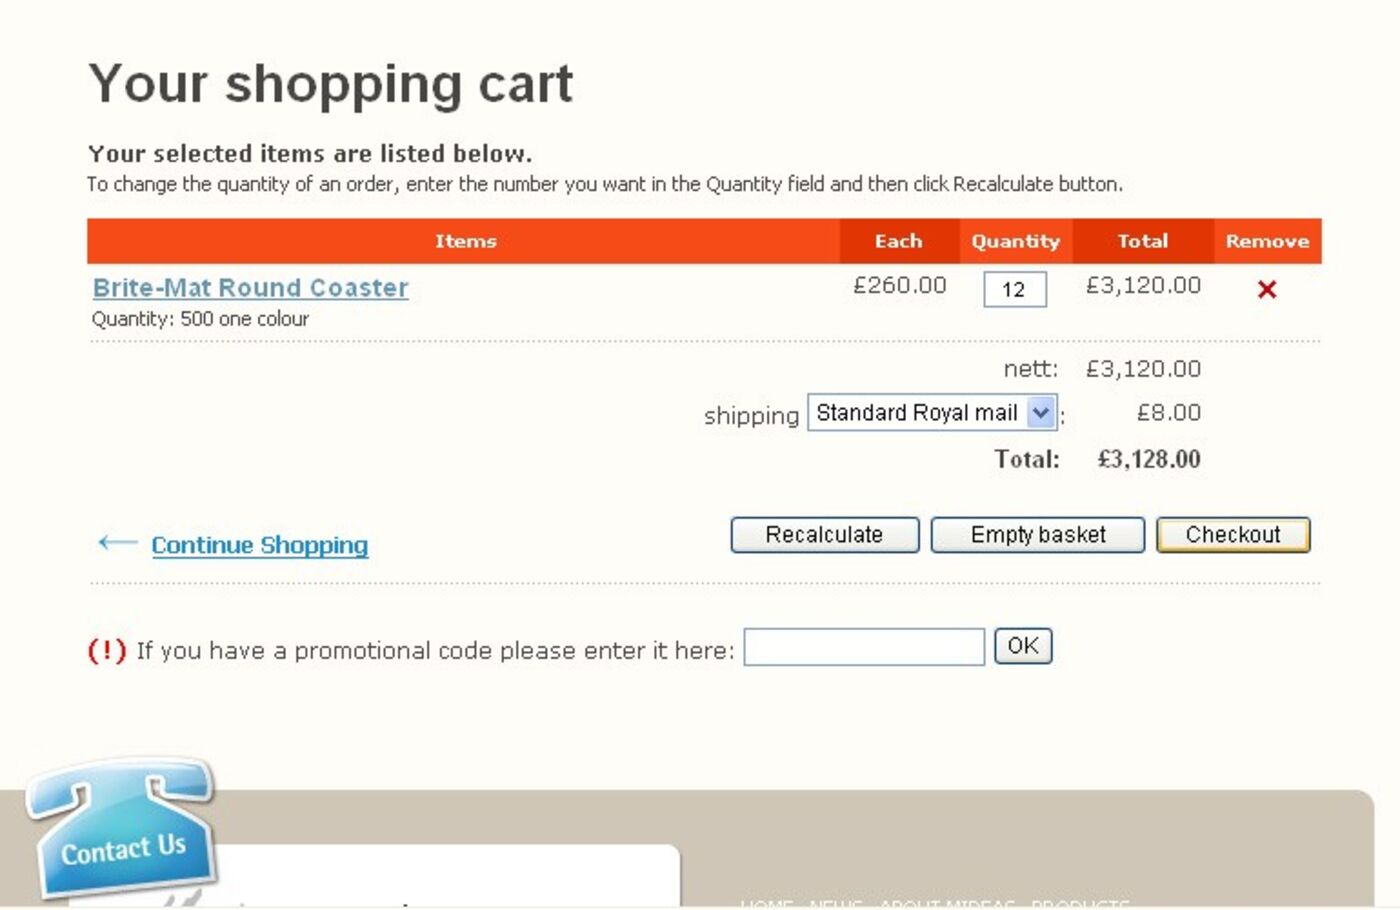
Task: Click the 'Your shopping cart' heading
Action: click(x=330, y=83)
